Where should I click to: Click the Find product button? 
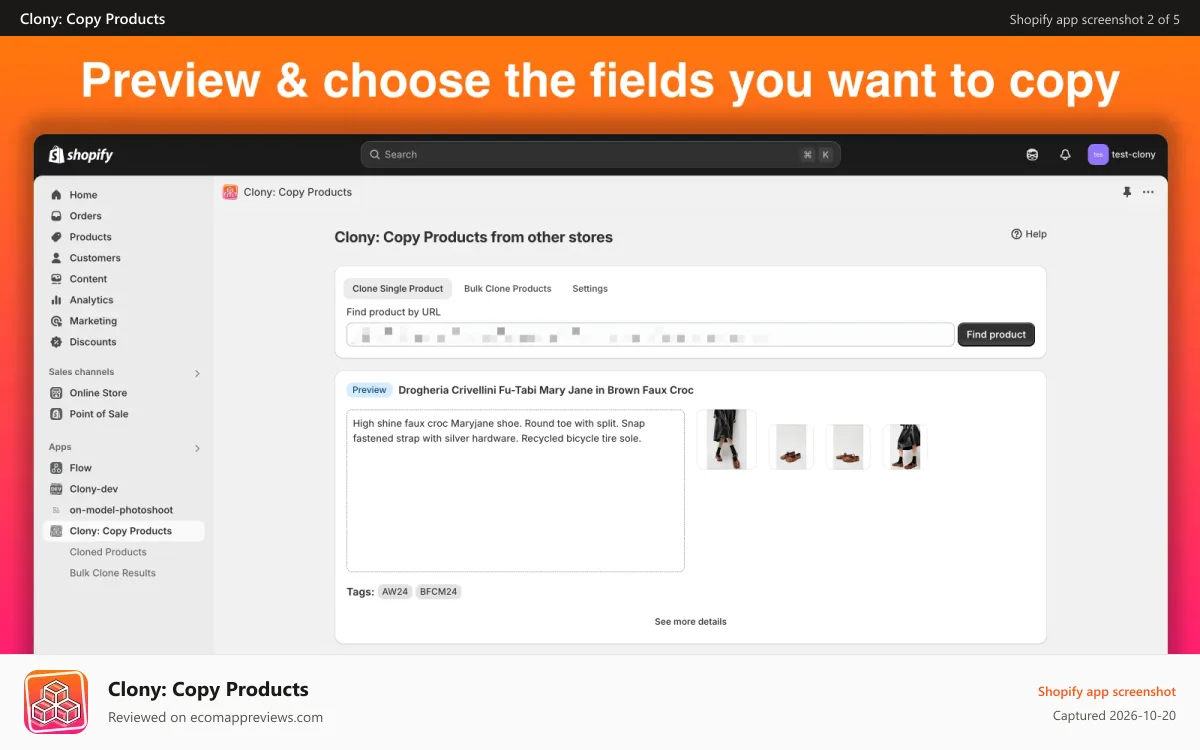[x=996, y=335]
